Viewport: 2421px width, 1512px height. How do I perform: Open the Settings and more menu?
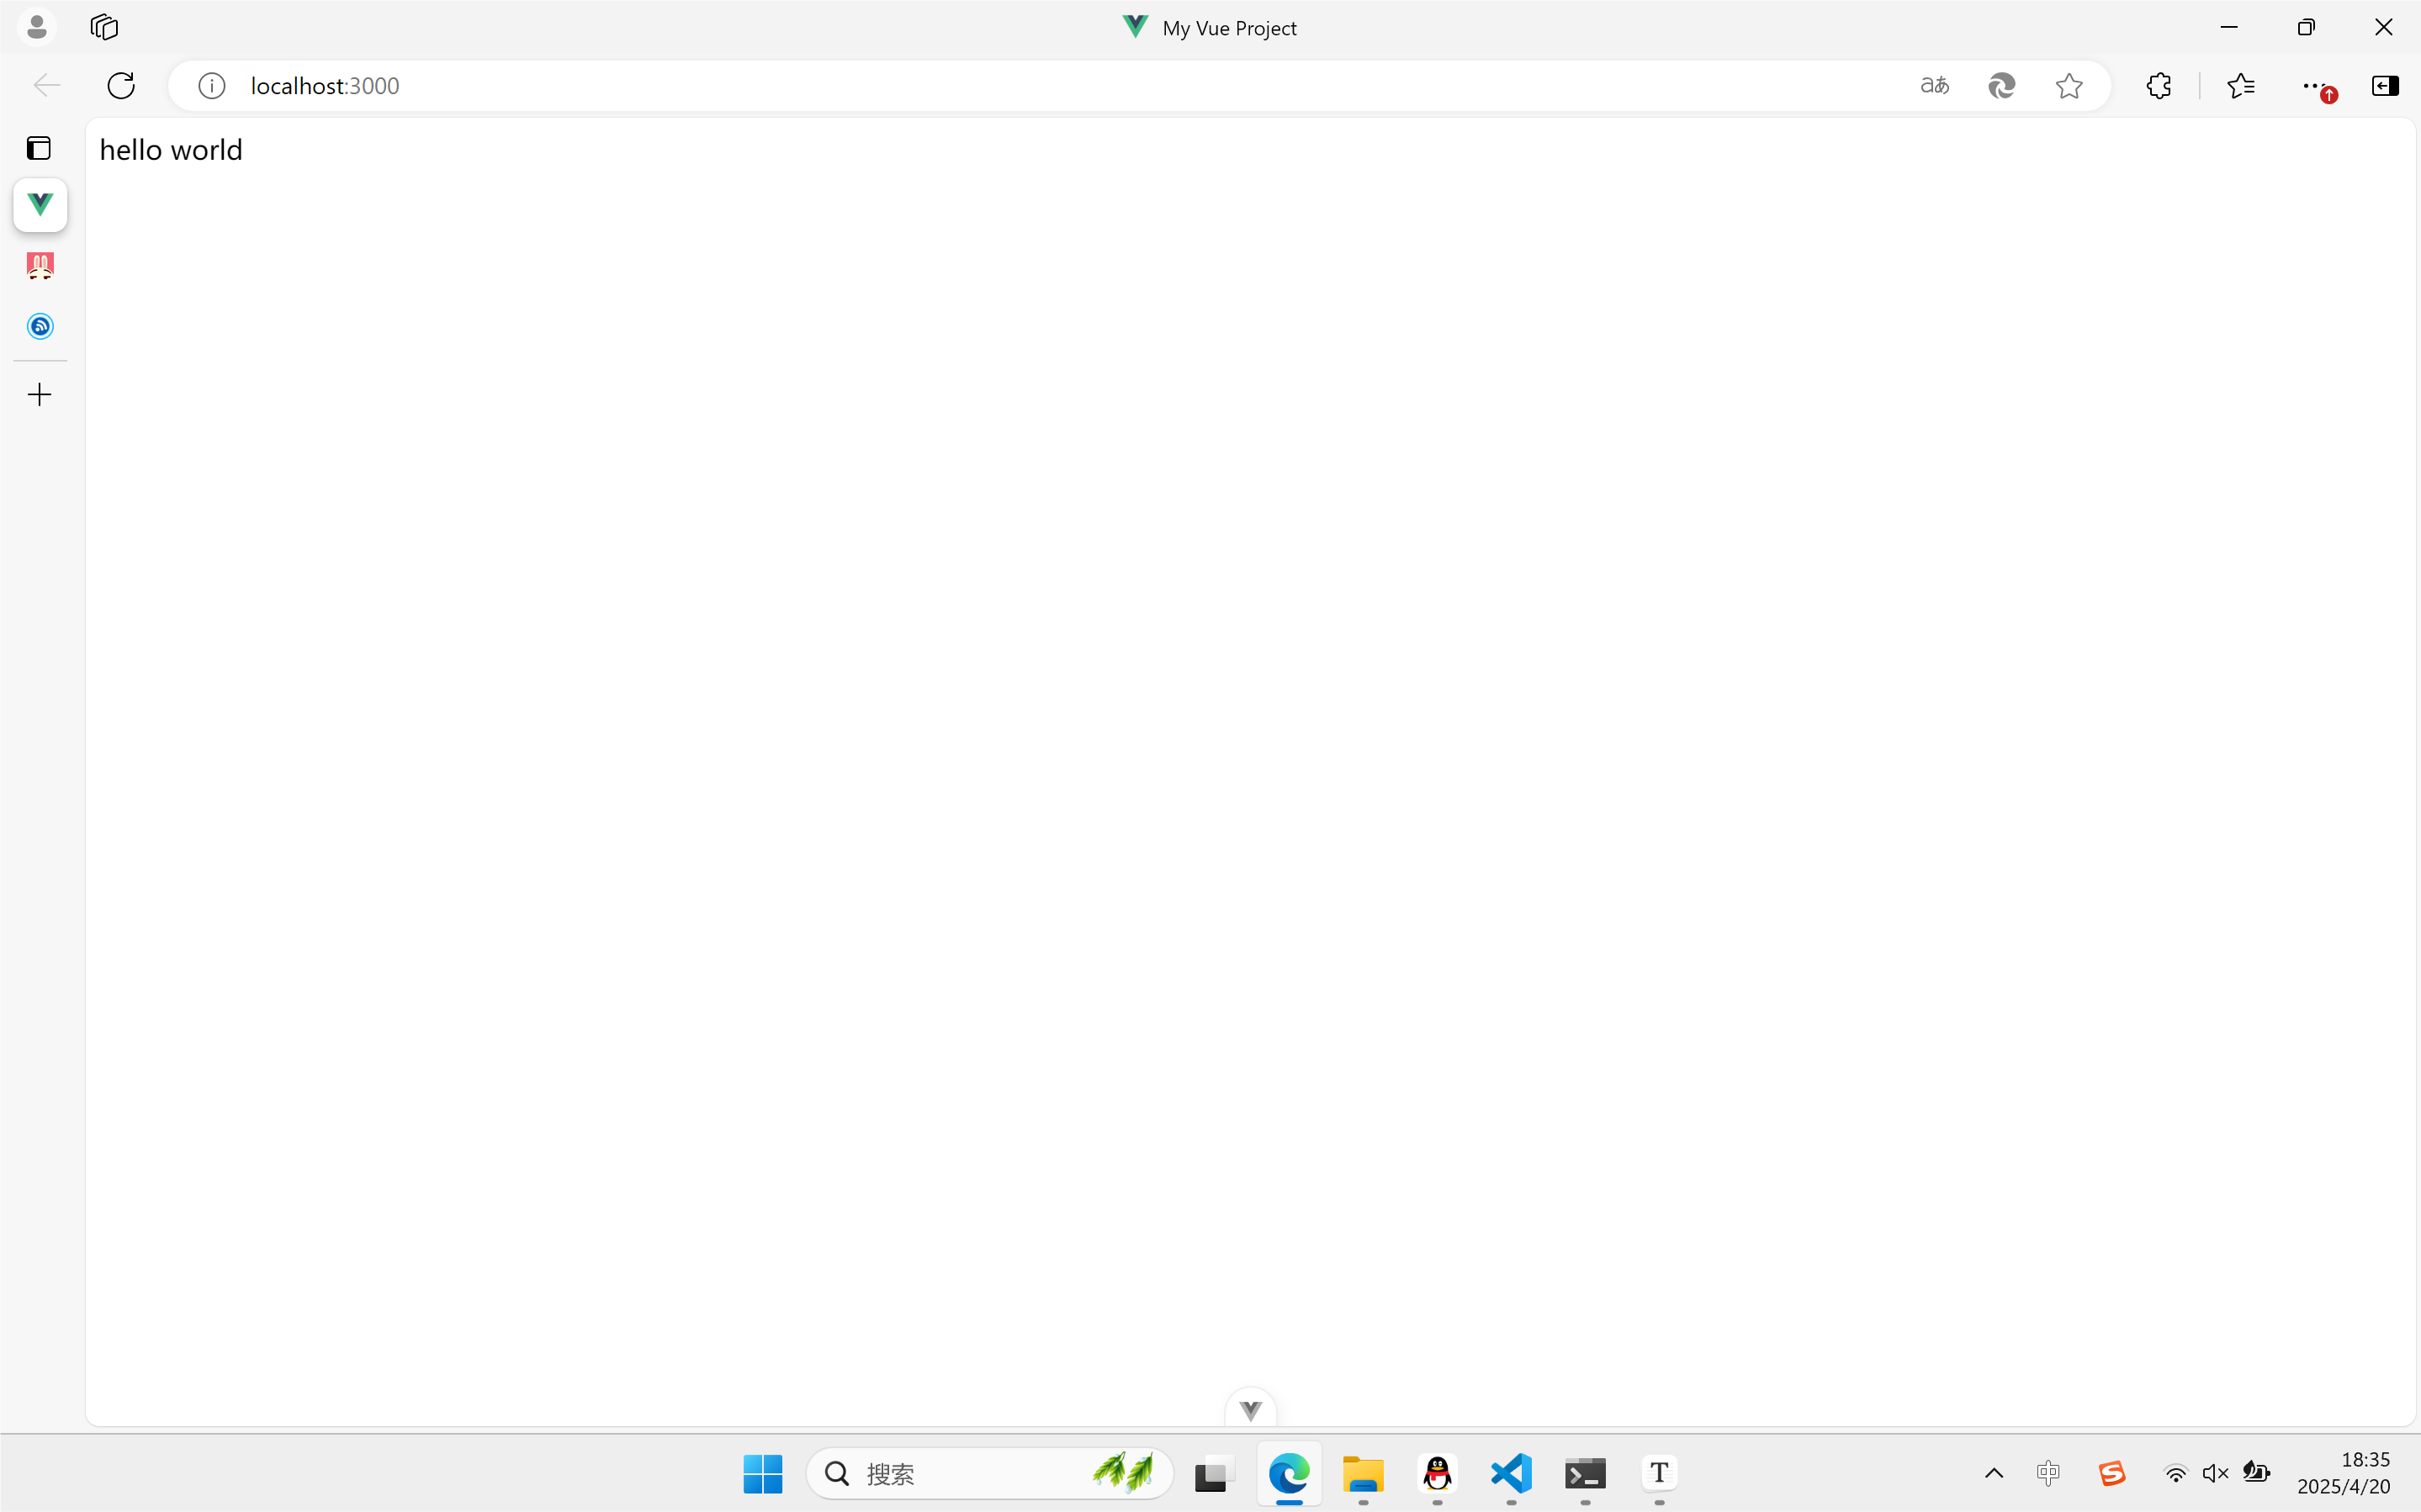coord(2312,86)
